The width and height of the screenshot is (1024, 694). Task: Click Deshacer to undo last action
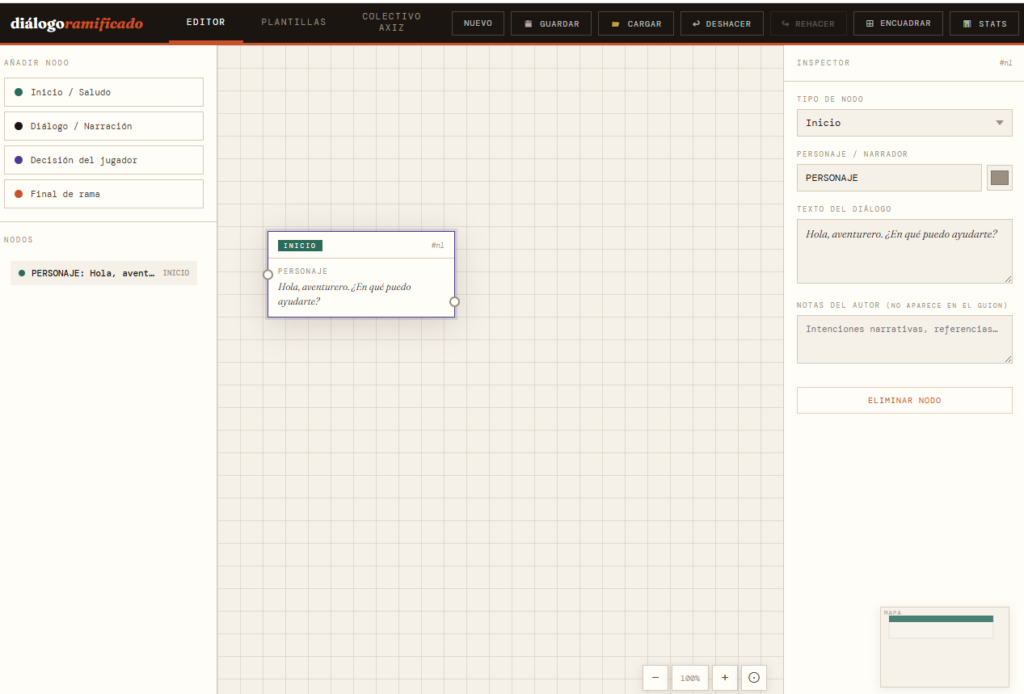pyautogui.click(x=721, y=23)
